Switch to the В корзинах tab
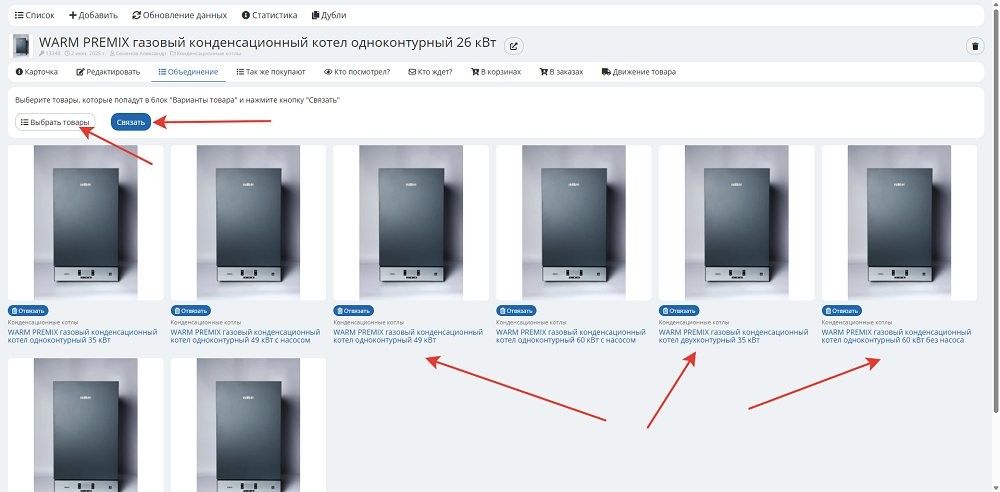Image resolution: width=1000 pixels, height=492 pixels. (x=496, y=72)
